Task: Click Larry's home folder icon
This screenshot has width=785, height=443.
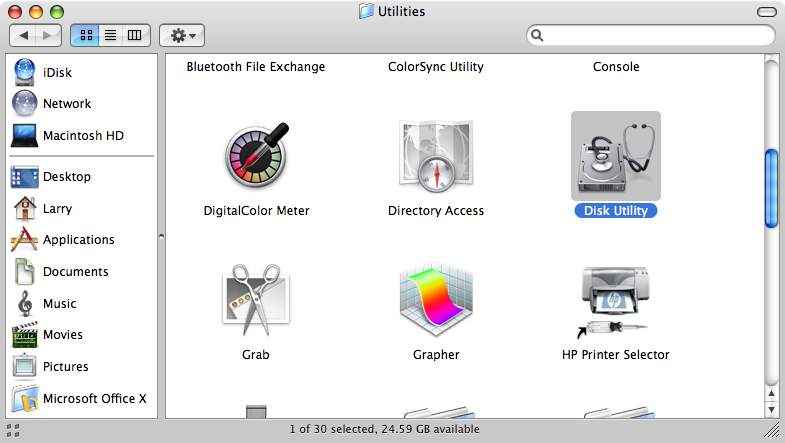Action: pyautogui.click(x=25, y=208)
